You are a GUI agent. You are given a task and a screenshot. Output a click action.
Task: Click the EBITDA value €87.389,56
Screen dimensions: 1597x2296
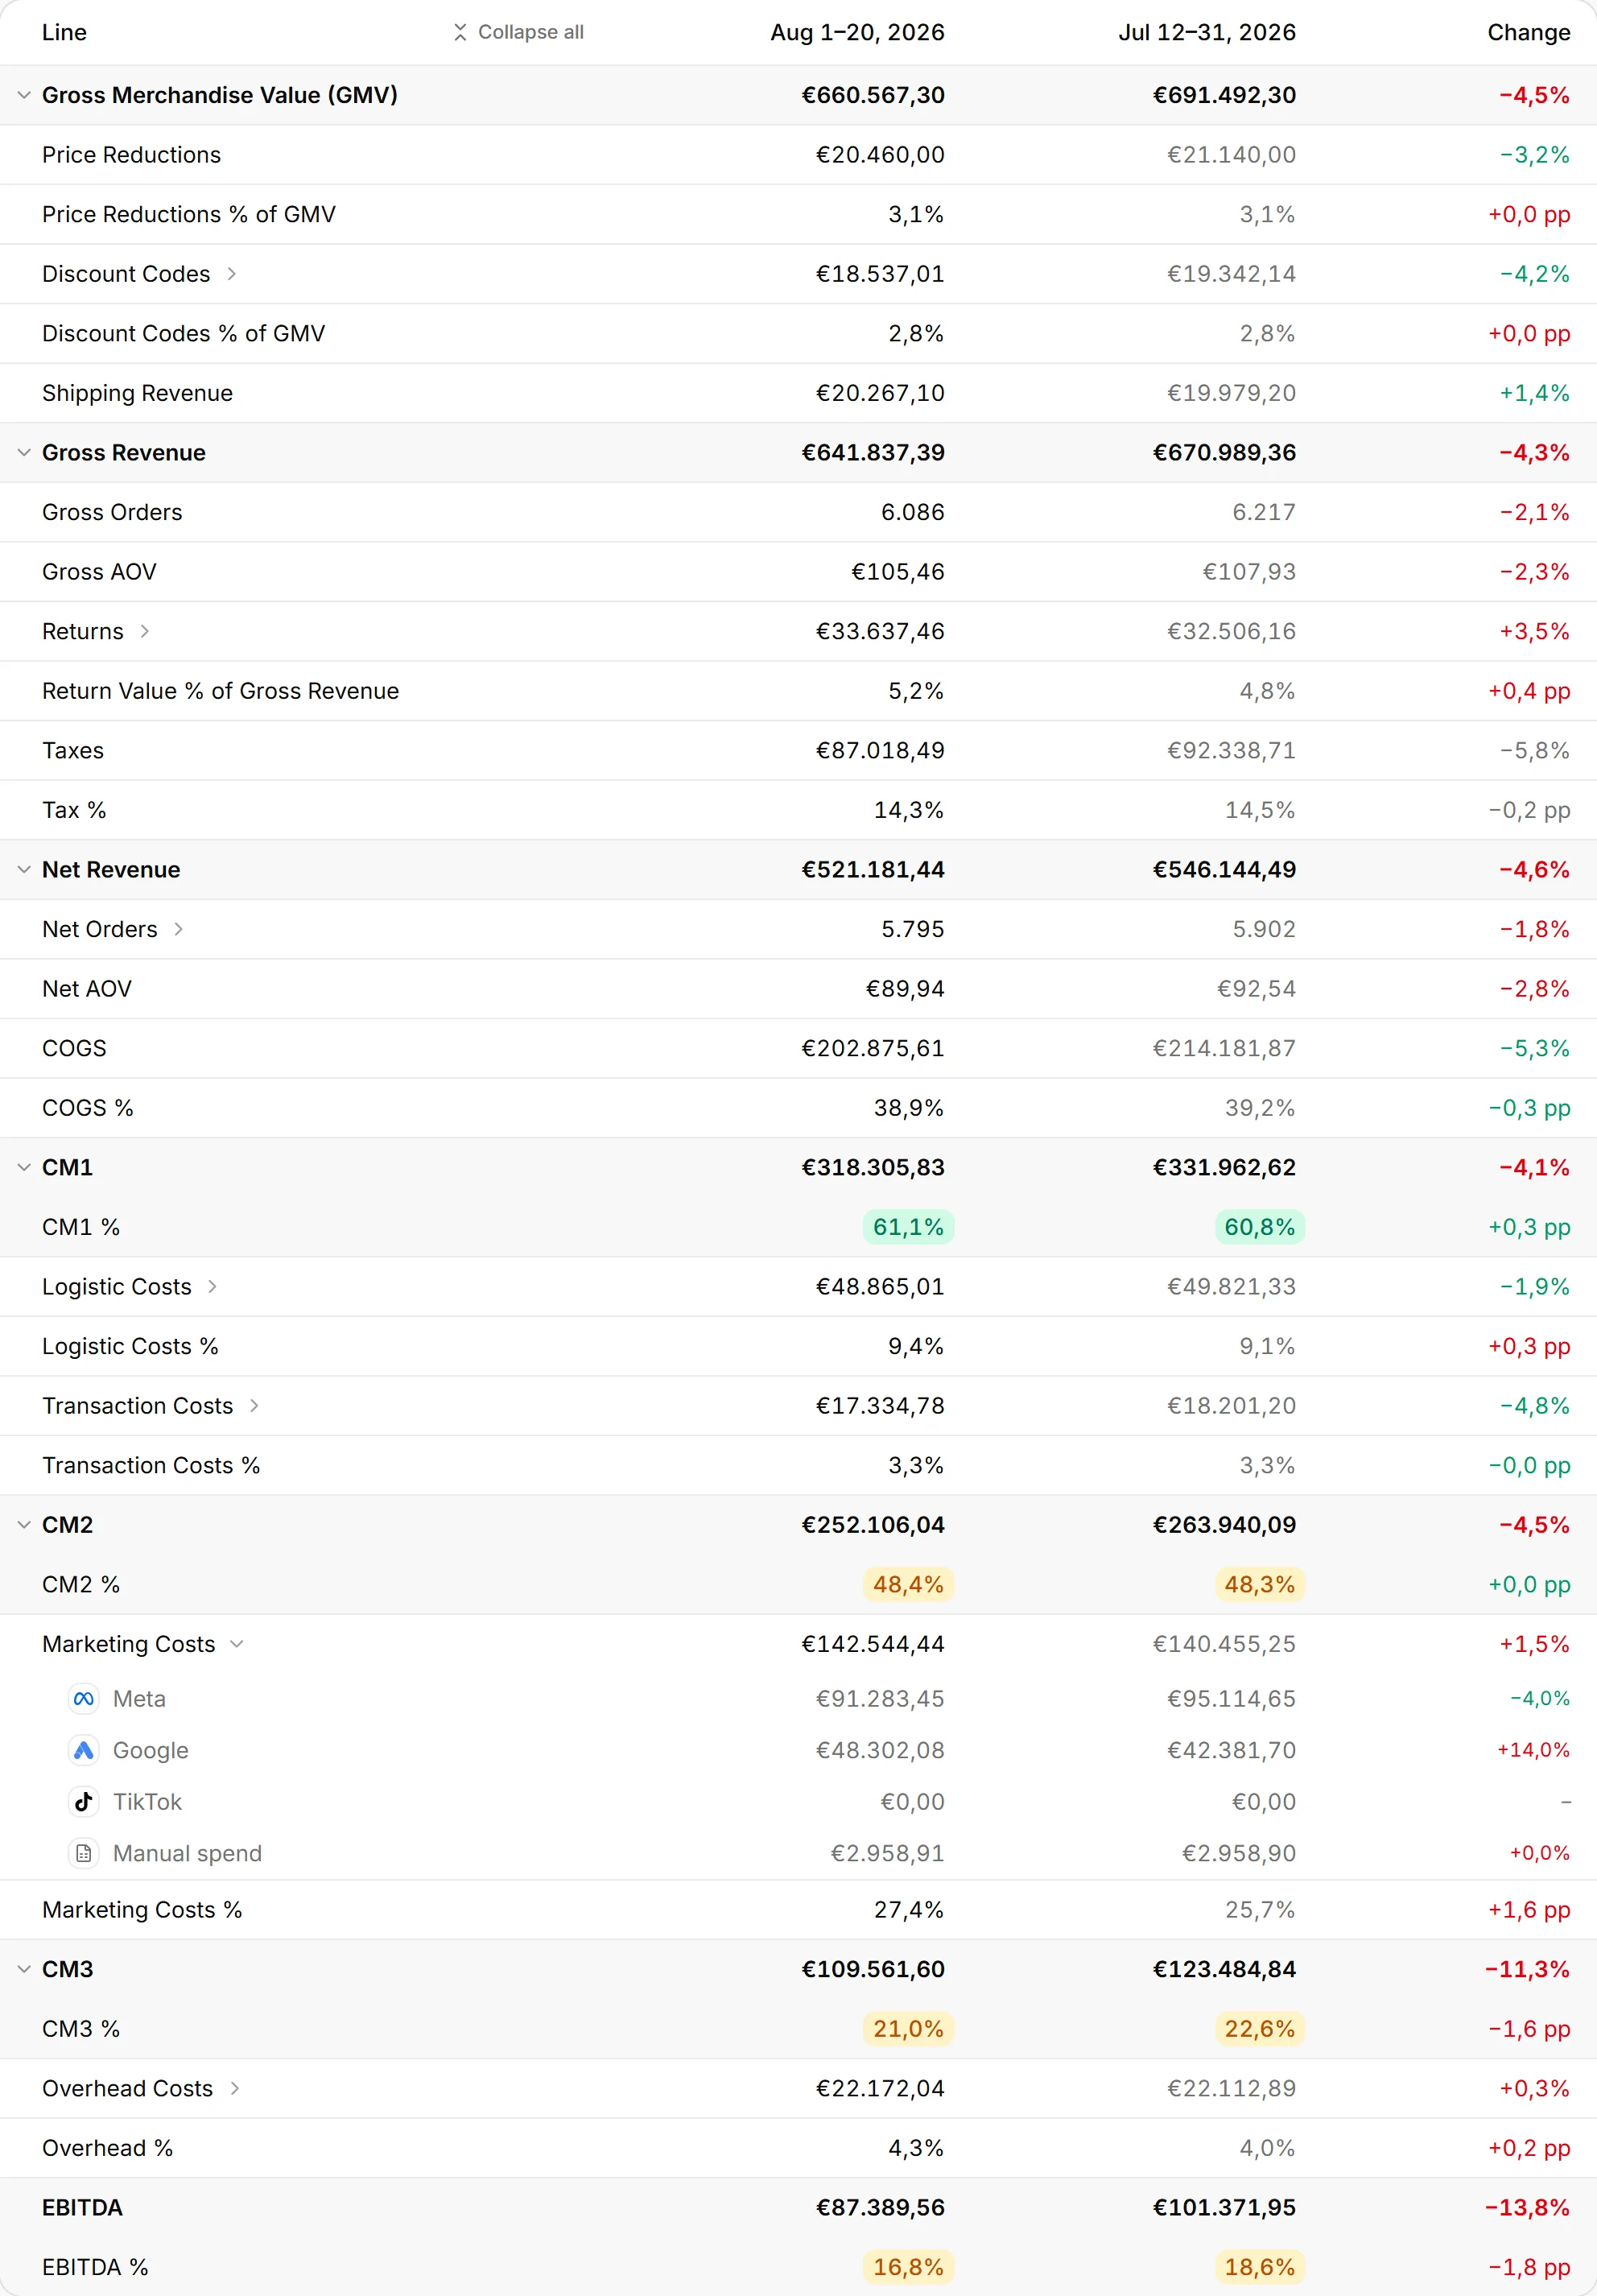880,2207
